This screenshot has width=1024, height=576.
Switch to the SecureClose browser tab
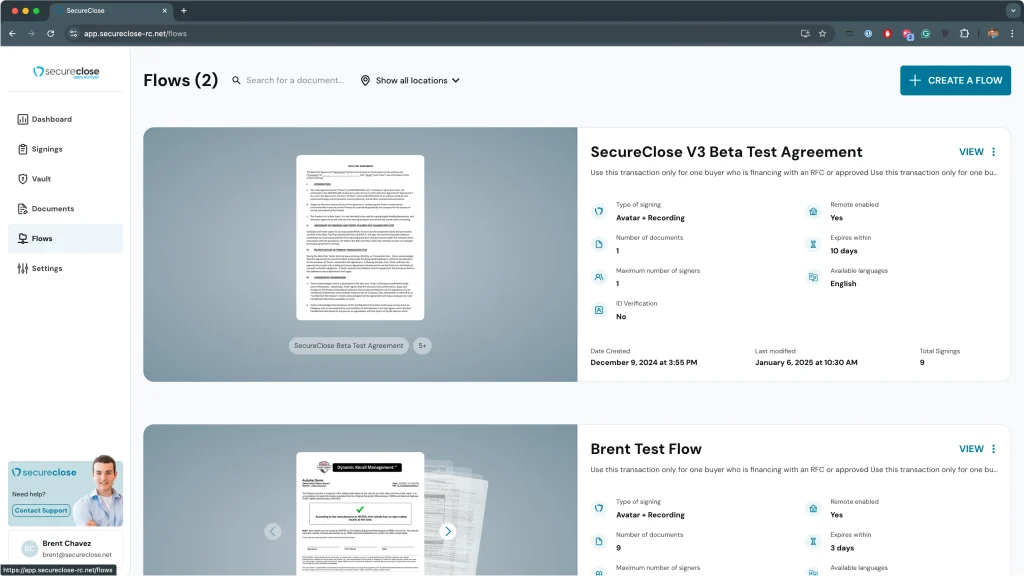coord(110,10)
